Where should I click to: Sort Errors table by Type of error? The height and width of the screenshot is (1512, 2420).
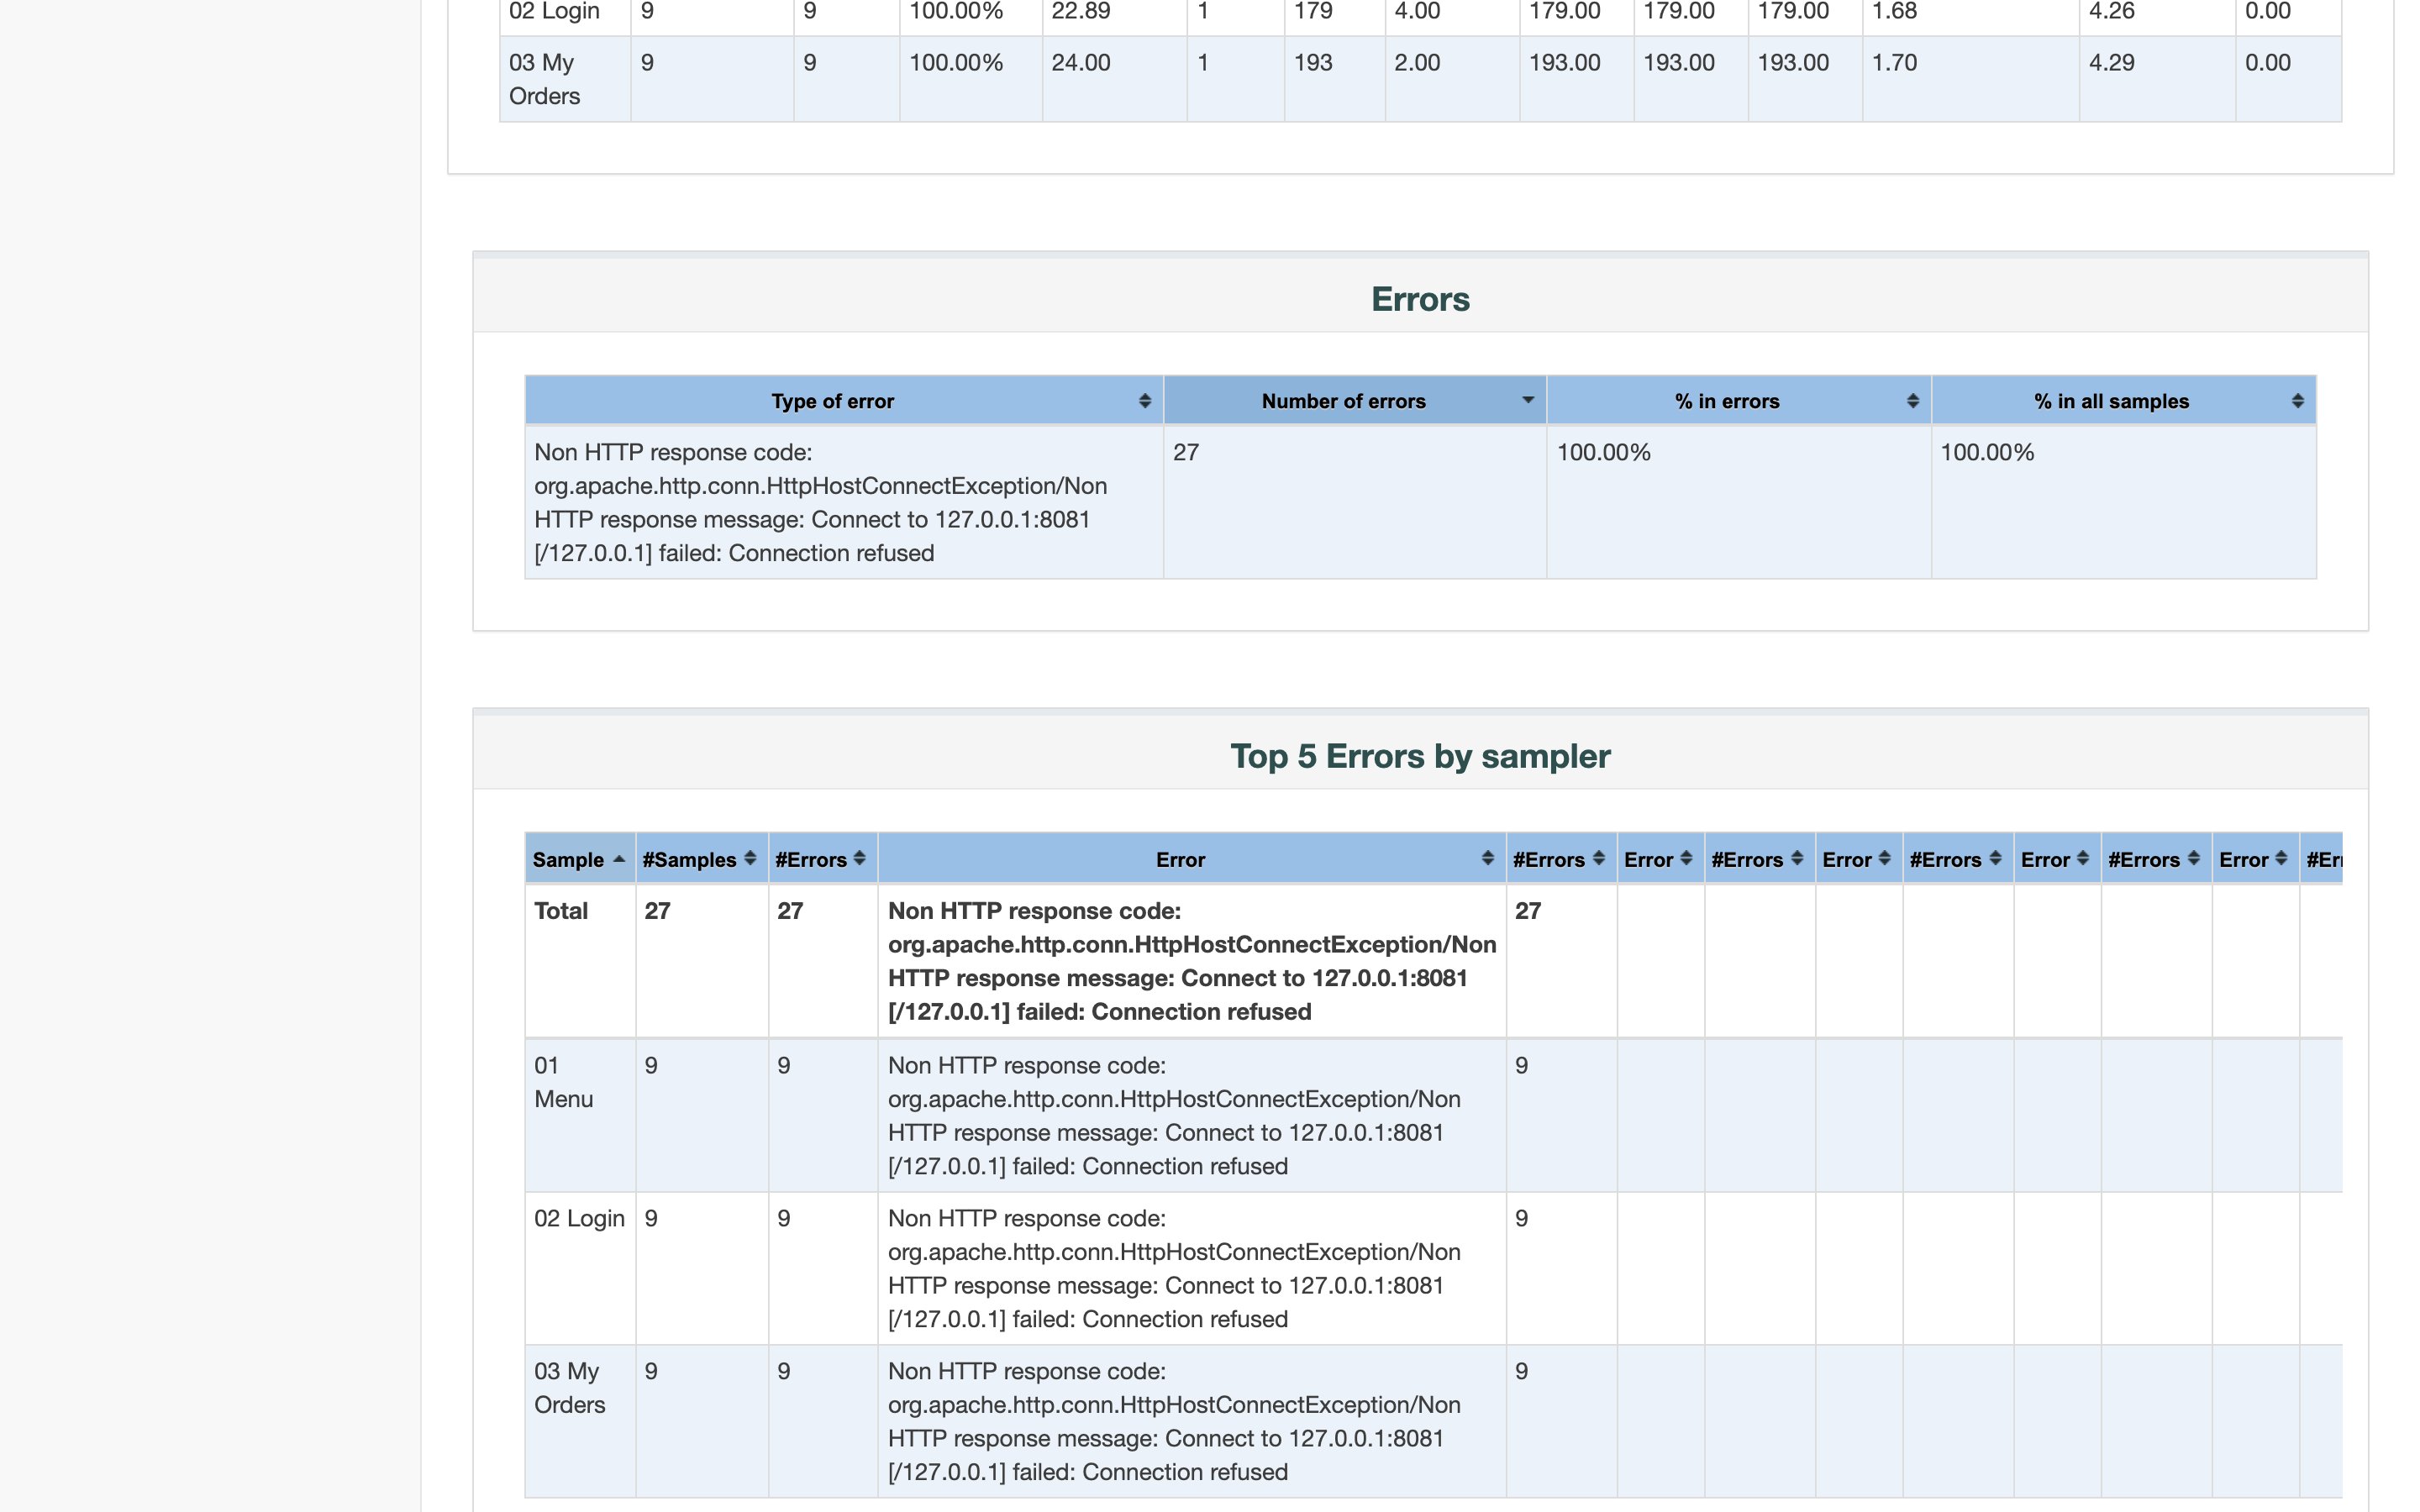point(843,401)
